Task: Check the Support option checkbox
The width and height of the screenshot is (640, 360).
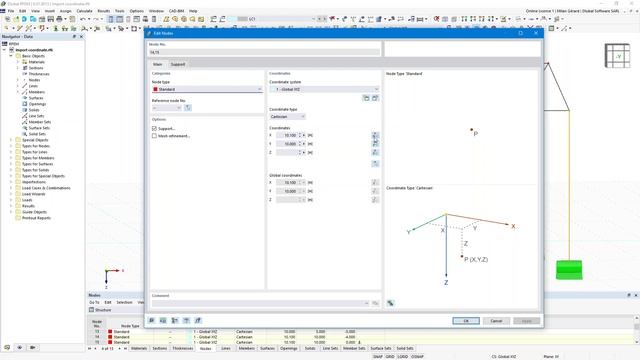Action: [x=154, y=129]
